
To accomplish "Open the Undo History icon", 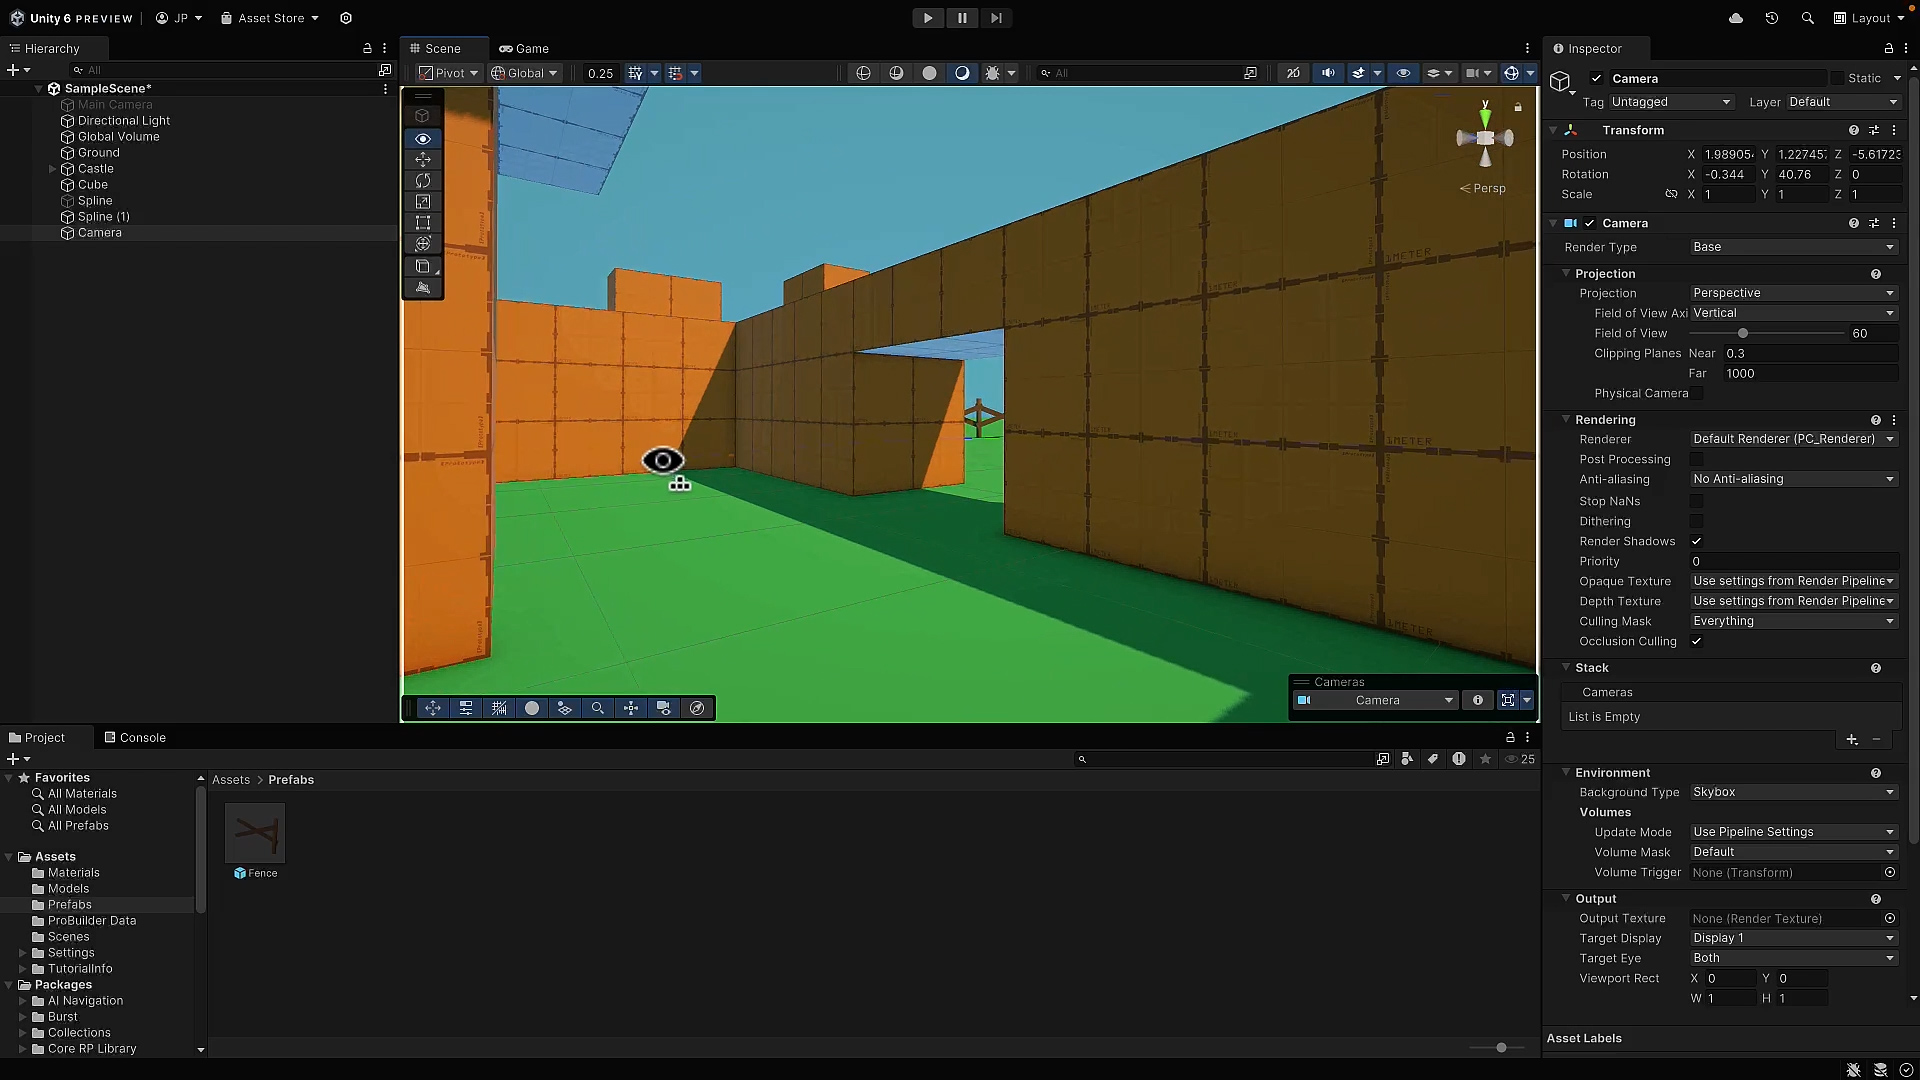I will tap(1772, 18).
